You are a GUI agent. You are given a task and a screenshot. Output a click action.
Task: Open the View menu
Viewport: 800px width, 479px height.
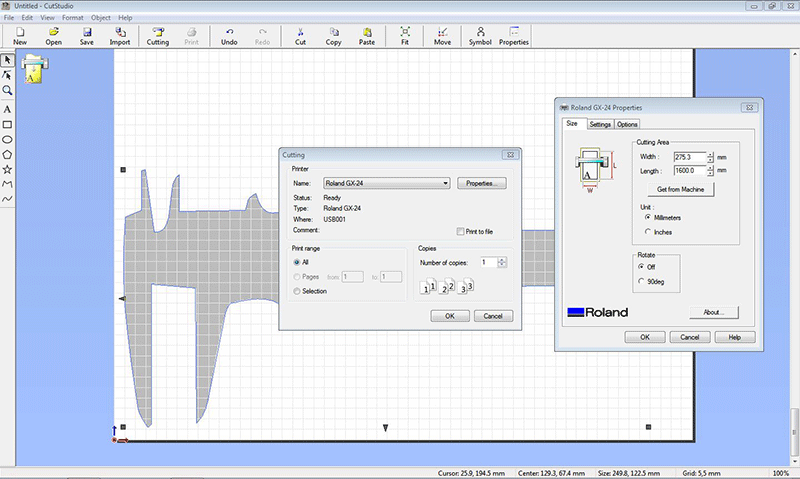click(x=47, y=17)
